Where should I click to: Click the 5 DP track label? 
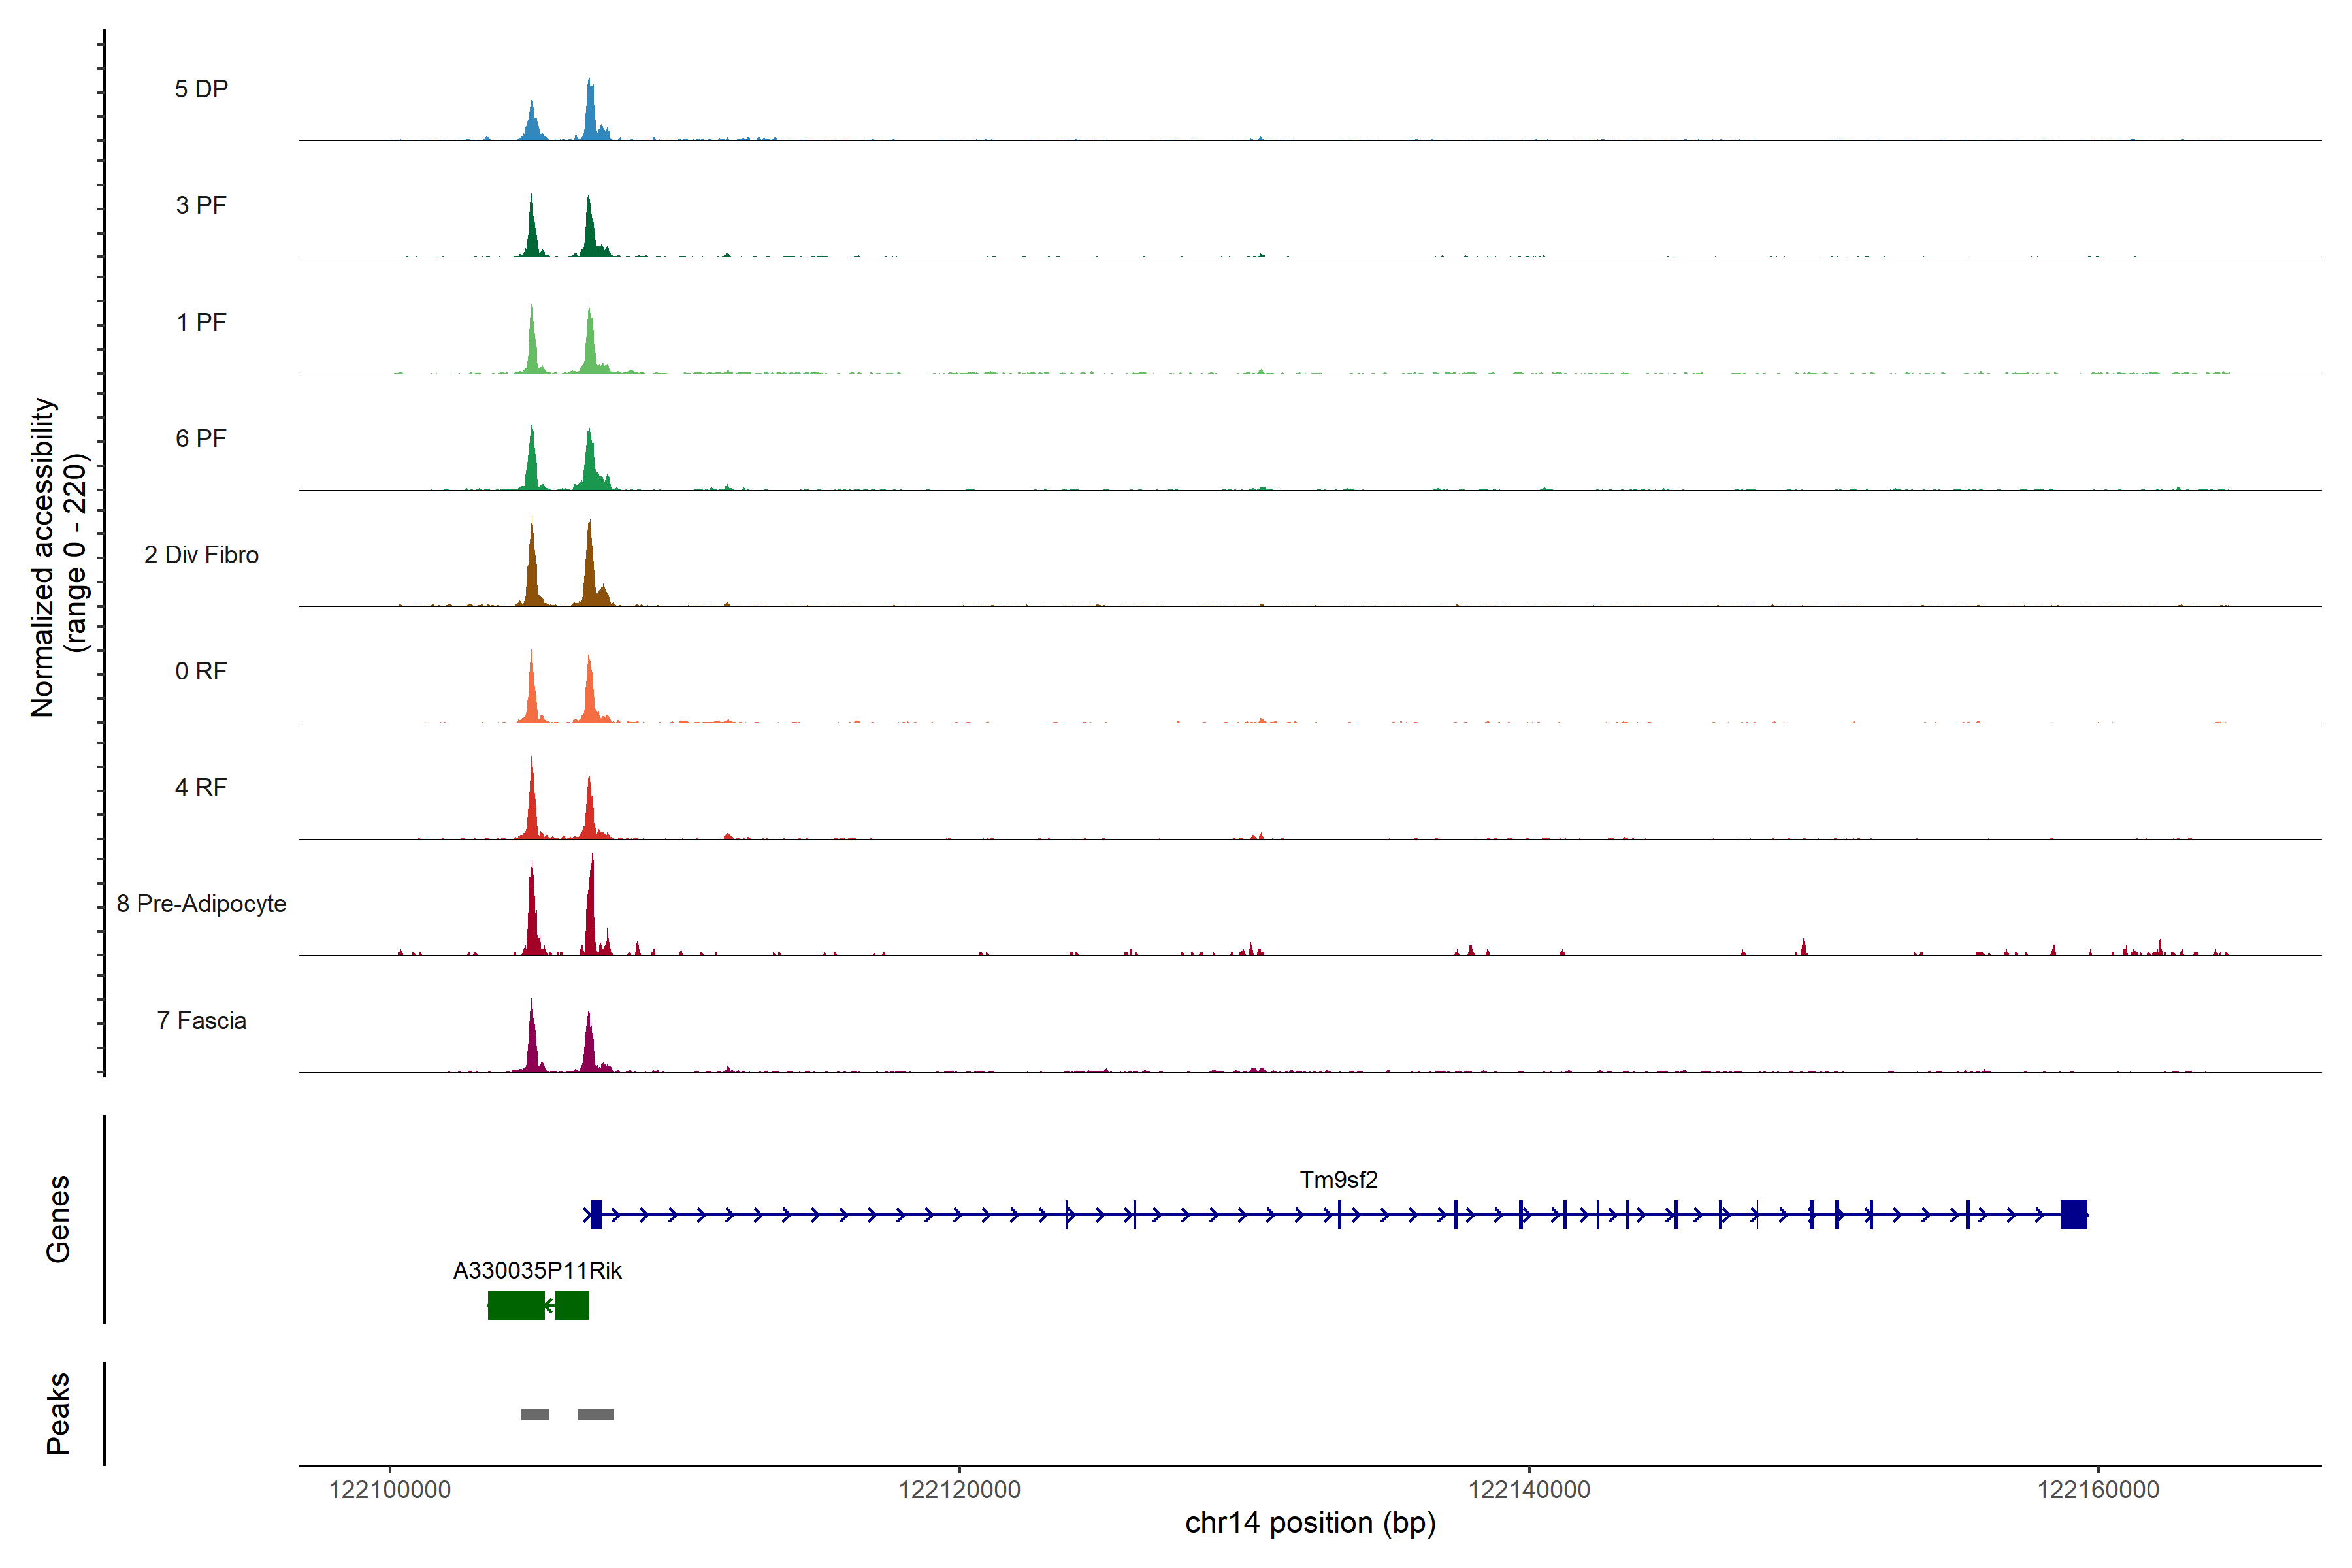click(201, 89)
